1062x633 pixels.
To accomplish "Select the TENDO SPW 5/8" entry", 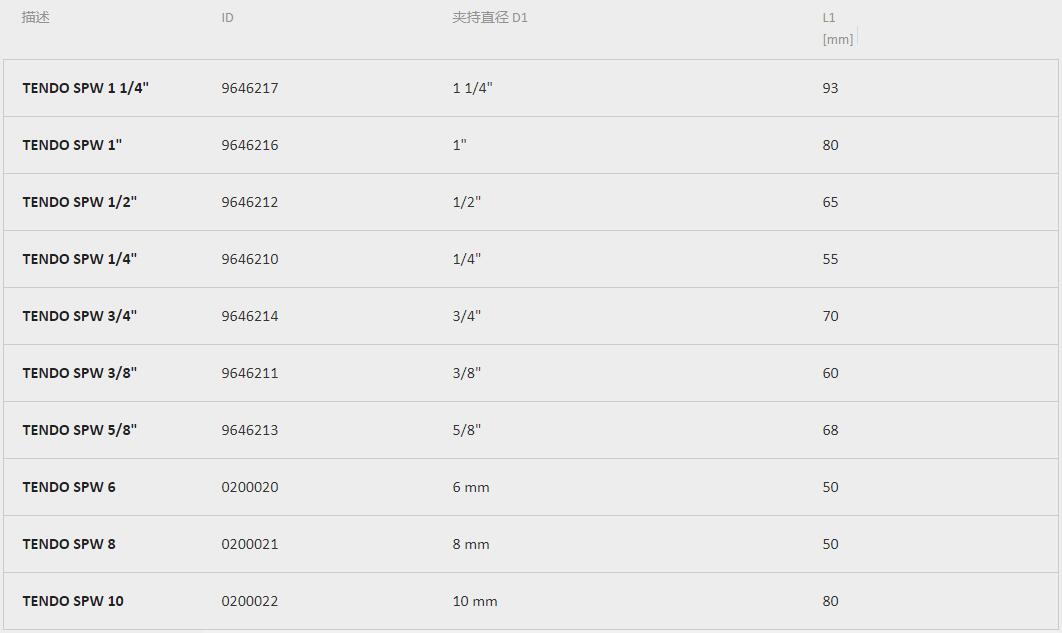I will click(x=79, y=430).
